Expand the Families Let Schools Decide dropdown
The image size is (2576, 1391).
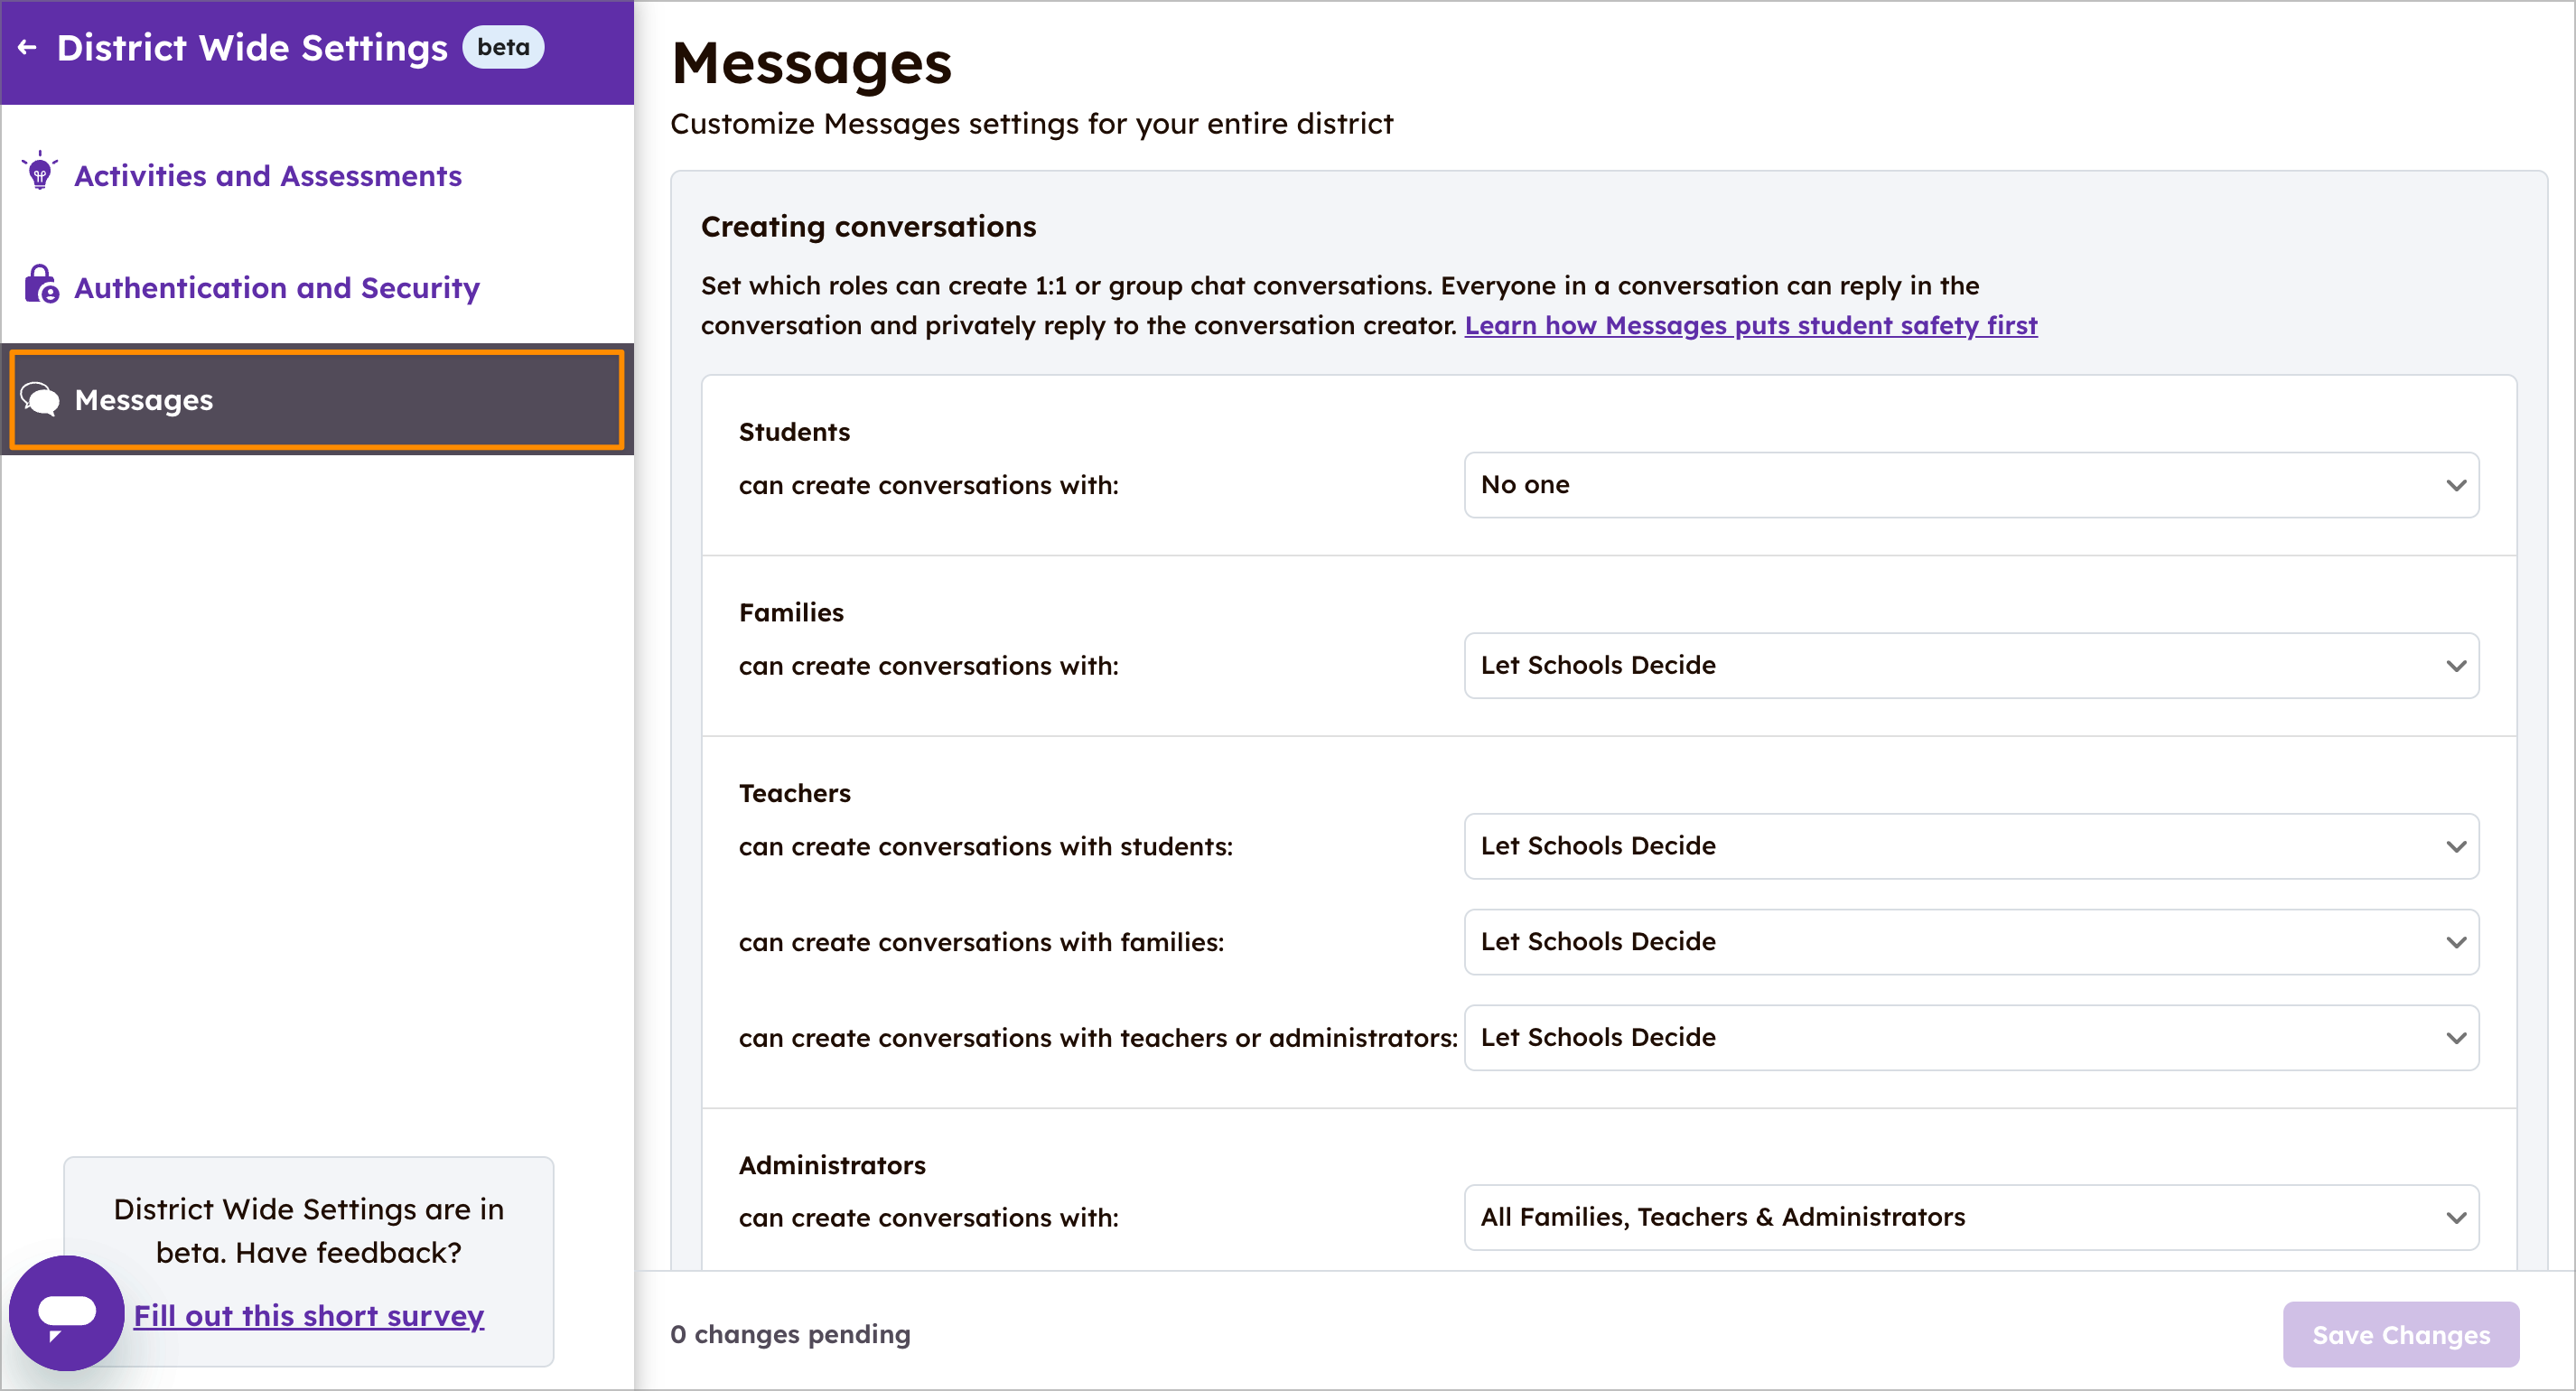(x=1968, y=665)
